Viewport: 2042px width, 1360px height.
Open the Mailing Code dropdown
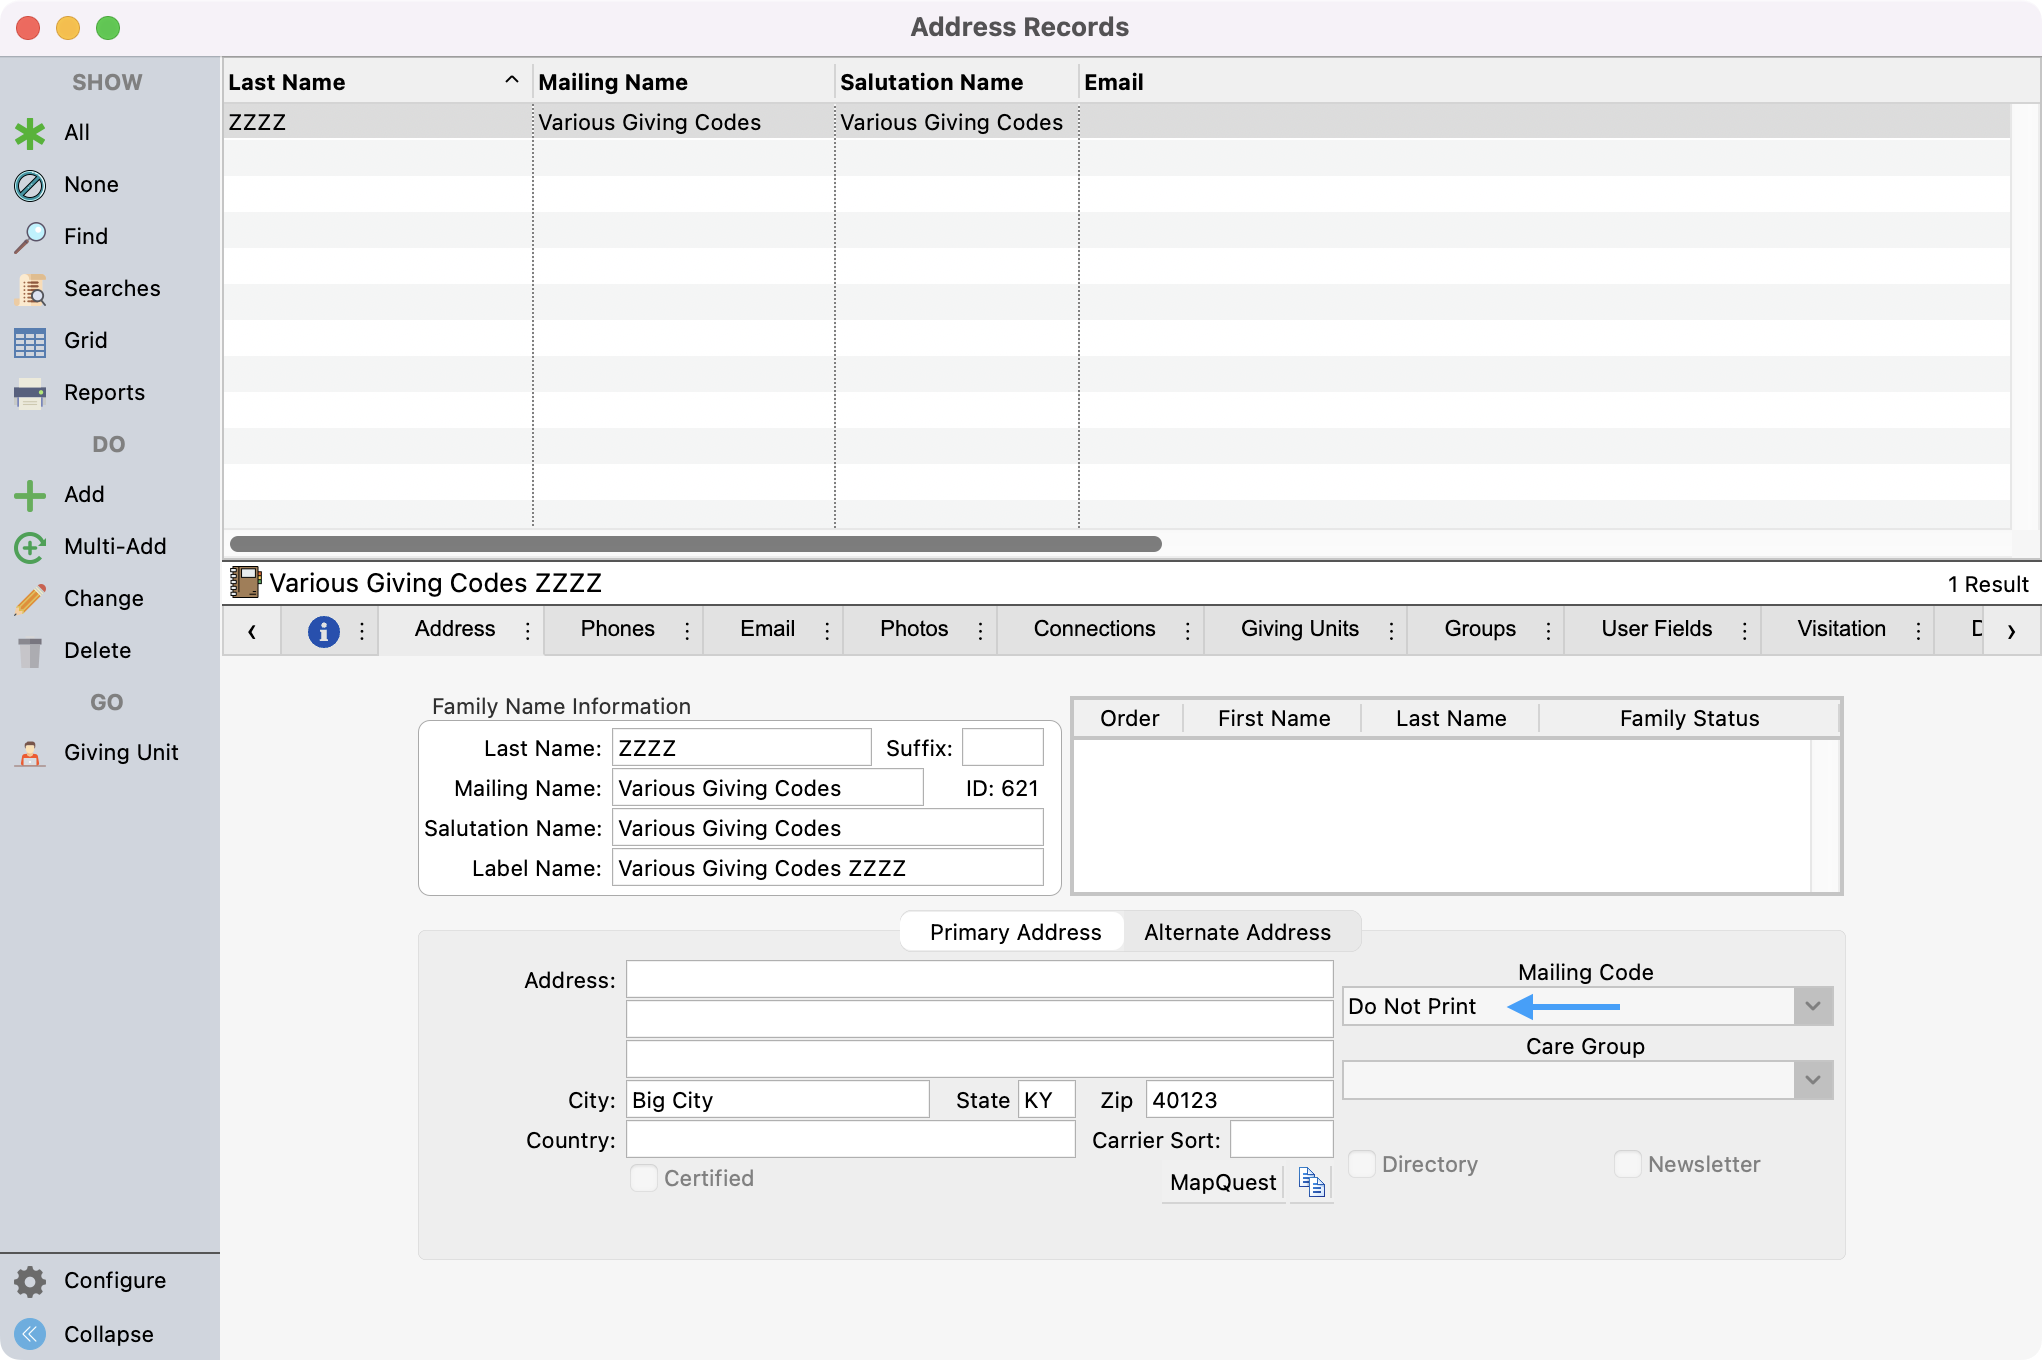[1812, 1006]
